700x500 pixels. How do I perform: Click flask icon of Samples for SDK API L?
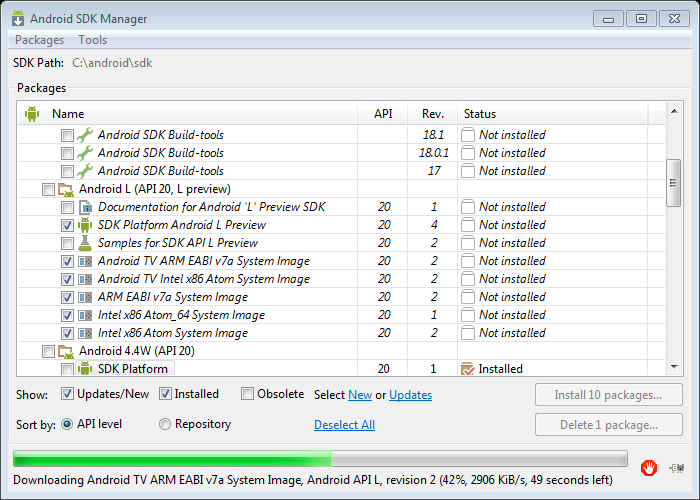85,242
